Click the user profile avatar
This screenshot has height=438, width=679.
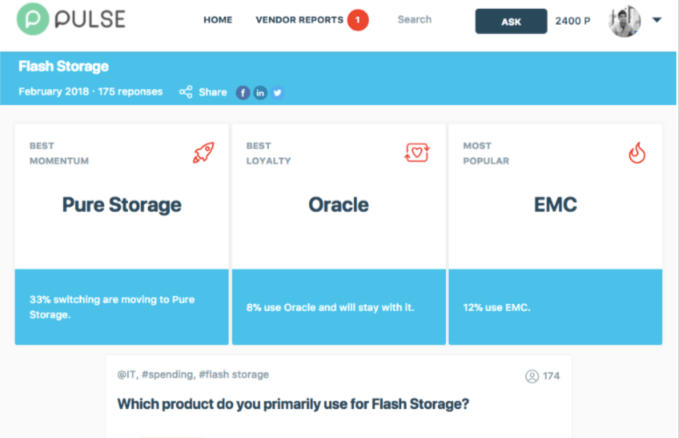(x=624, y=20)
